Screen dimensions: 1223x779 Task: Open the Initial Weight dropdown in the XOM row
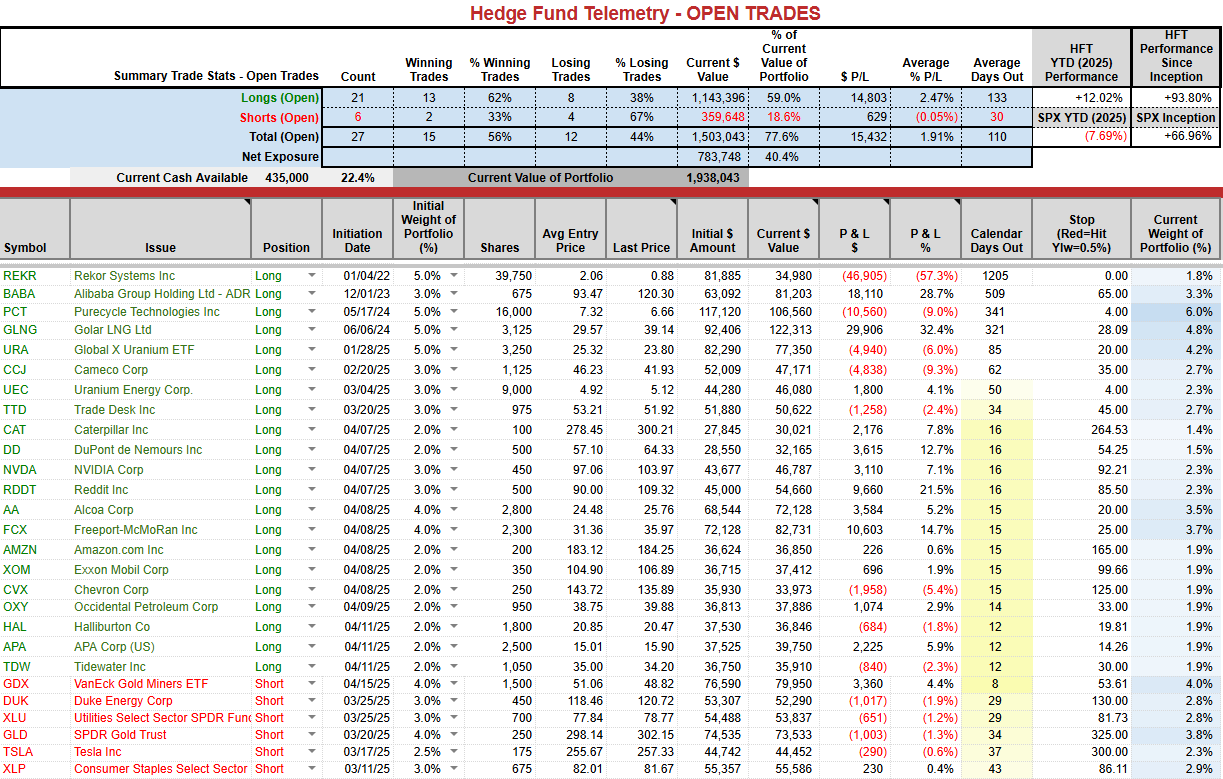point(455,570)
